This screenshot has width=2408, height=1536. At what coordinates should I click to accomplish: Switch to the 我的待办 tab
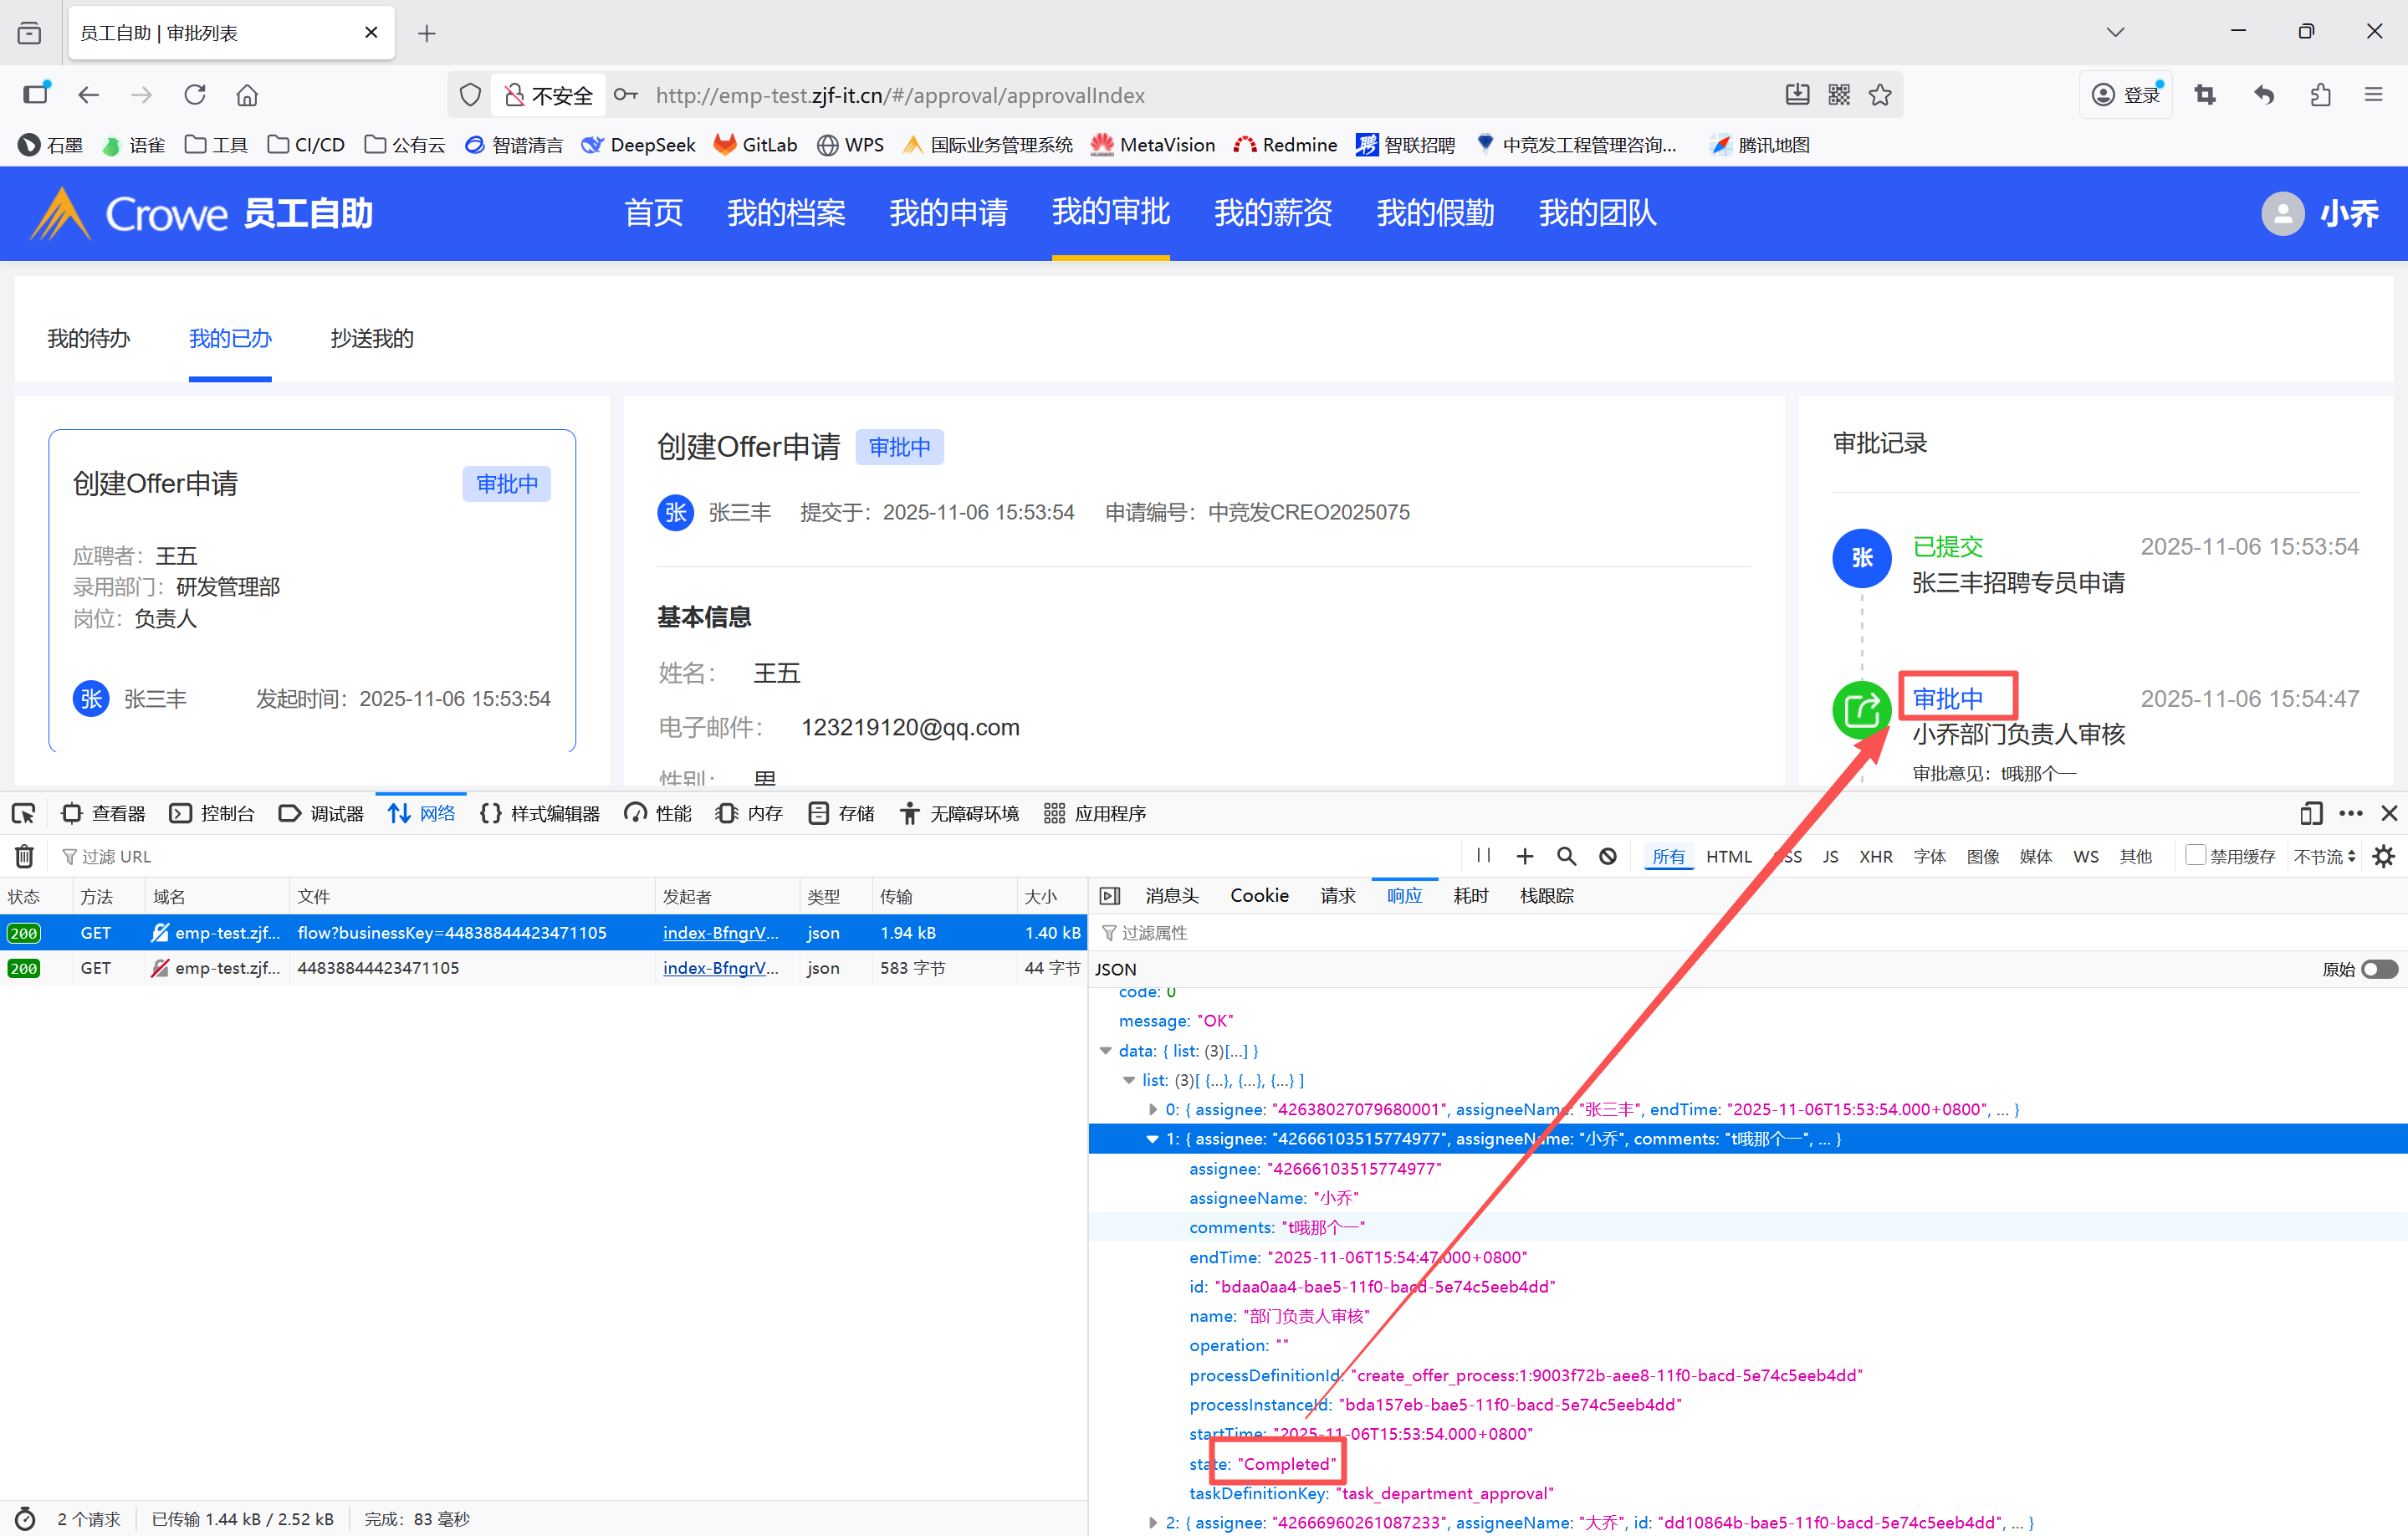(89, 339)
